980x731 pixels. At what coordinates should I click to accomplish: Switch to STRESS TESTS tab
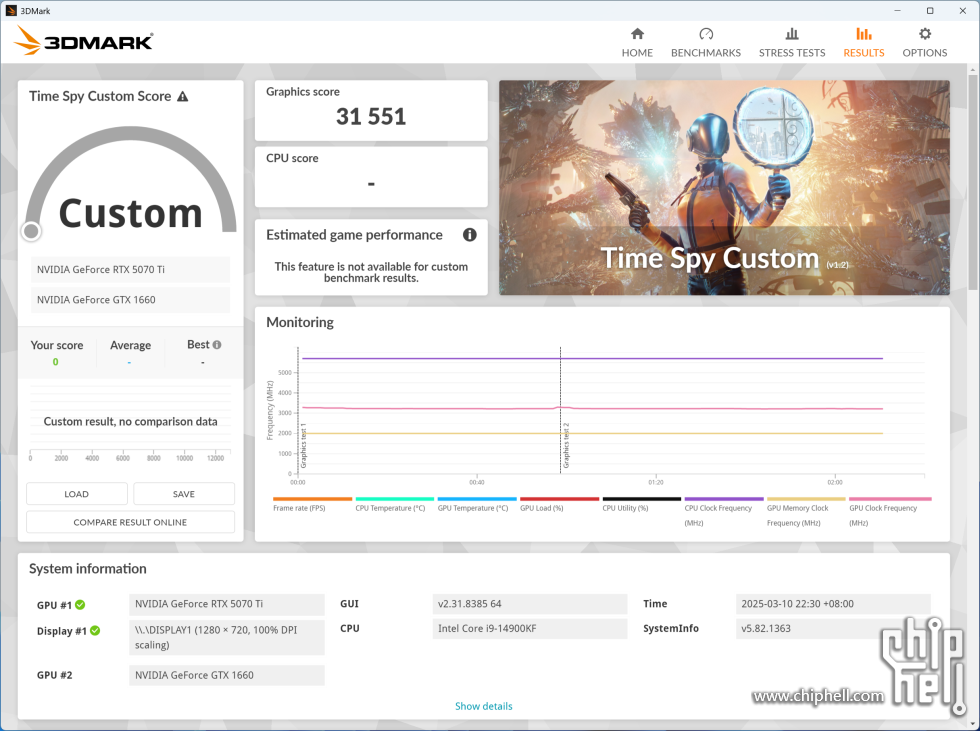point(792,42)
